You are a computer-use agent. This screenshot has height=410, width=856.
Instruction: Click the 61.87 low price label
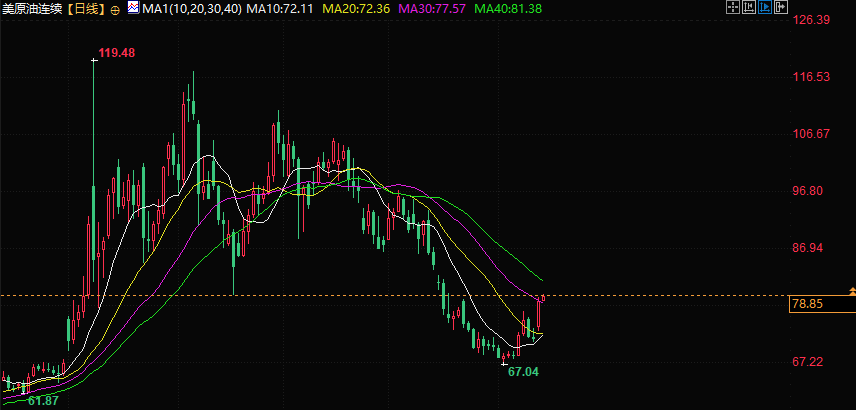tap(43, 400)
